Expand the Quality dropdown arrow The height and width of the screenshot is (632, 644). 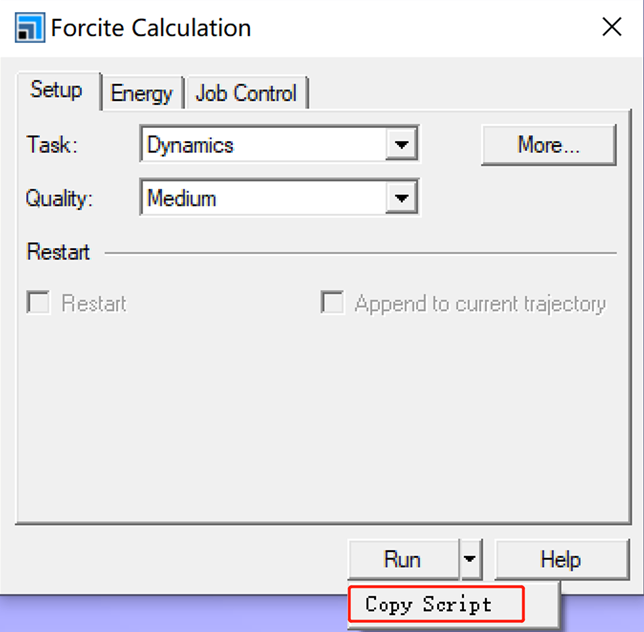click(x=401, y=199)
